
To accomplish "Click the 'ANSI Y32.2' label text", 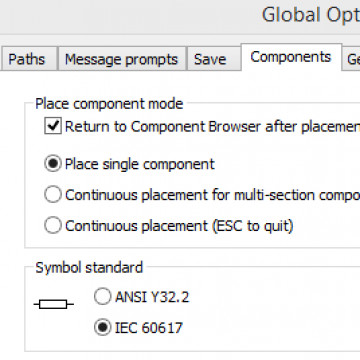I will (152, 297).
